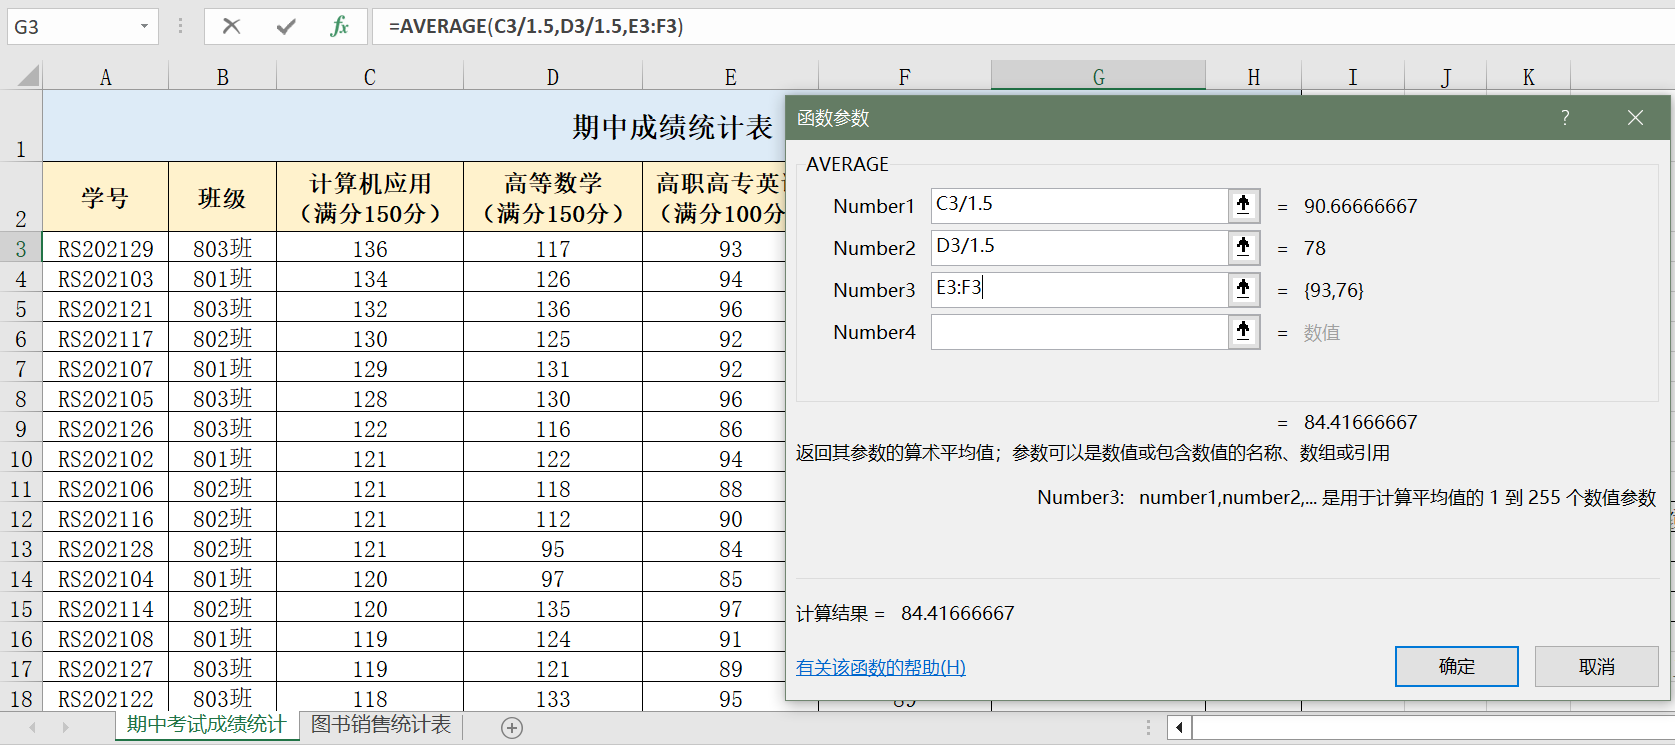
Task: Collapse dialog via Number1 range selector icon
Action: (1243, 205)
